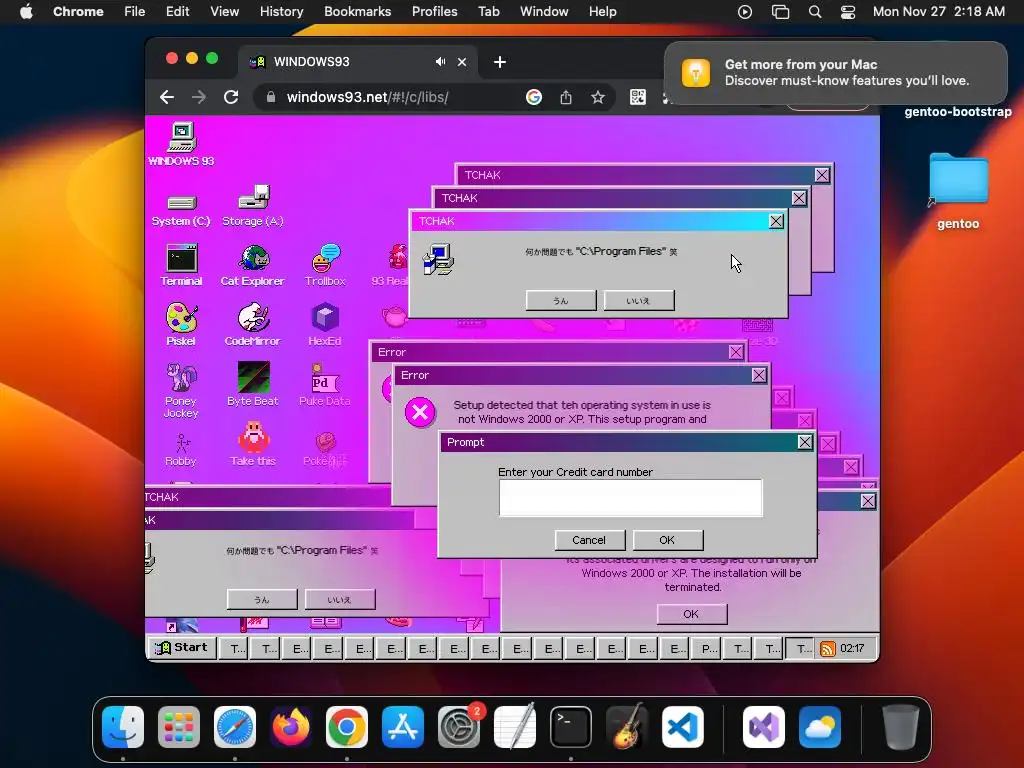
Task: Click いいえ in the front TCHAK dialog
Action: pos(639,300)
